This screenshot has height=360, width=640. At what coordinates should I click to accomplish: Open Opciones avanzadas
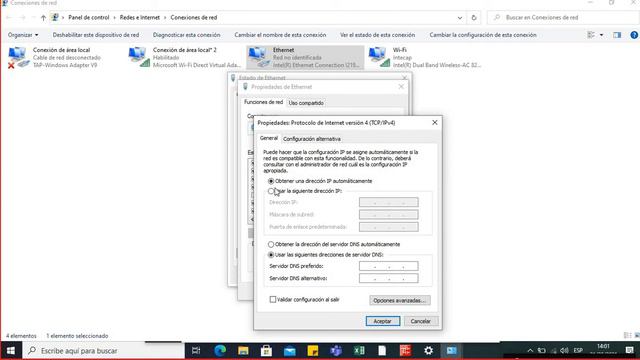(x=400, y=300)
